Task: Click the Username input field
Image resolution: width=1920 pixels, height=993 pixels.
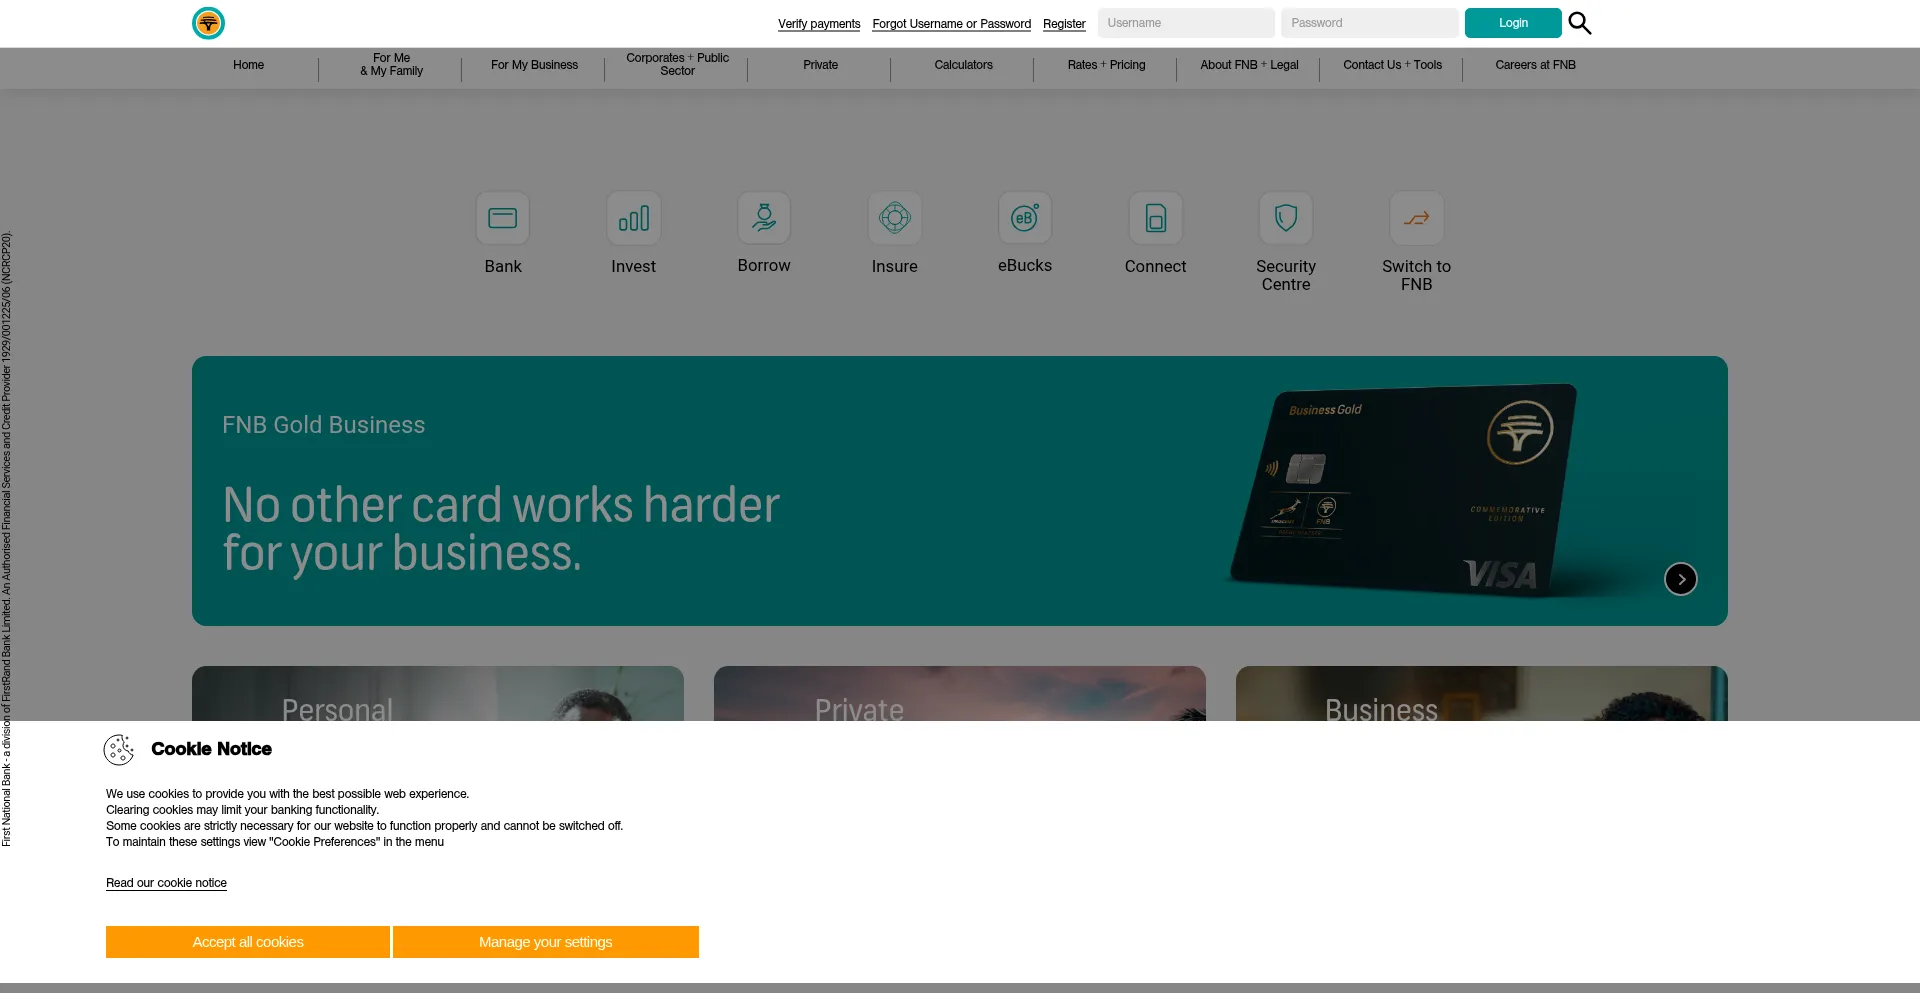Action: (1185, 23)
